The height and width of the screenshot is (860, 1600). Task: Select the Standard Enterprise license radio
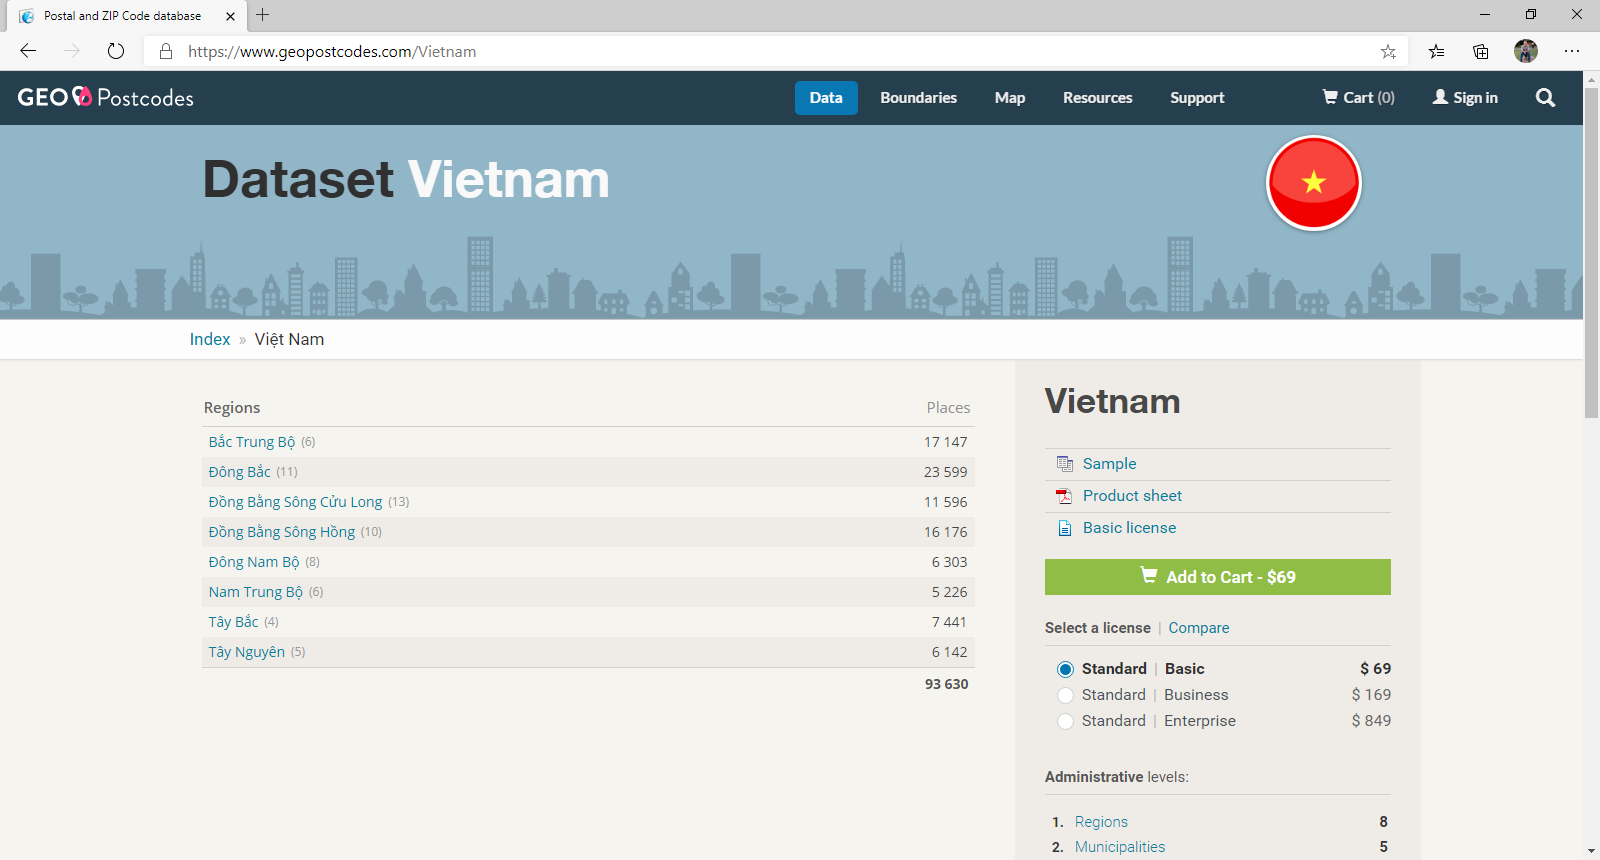1065,721
